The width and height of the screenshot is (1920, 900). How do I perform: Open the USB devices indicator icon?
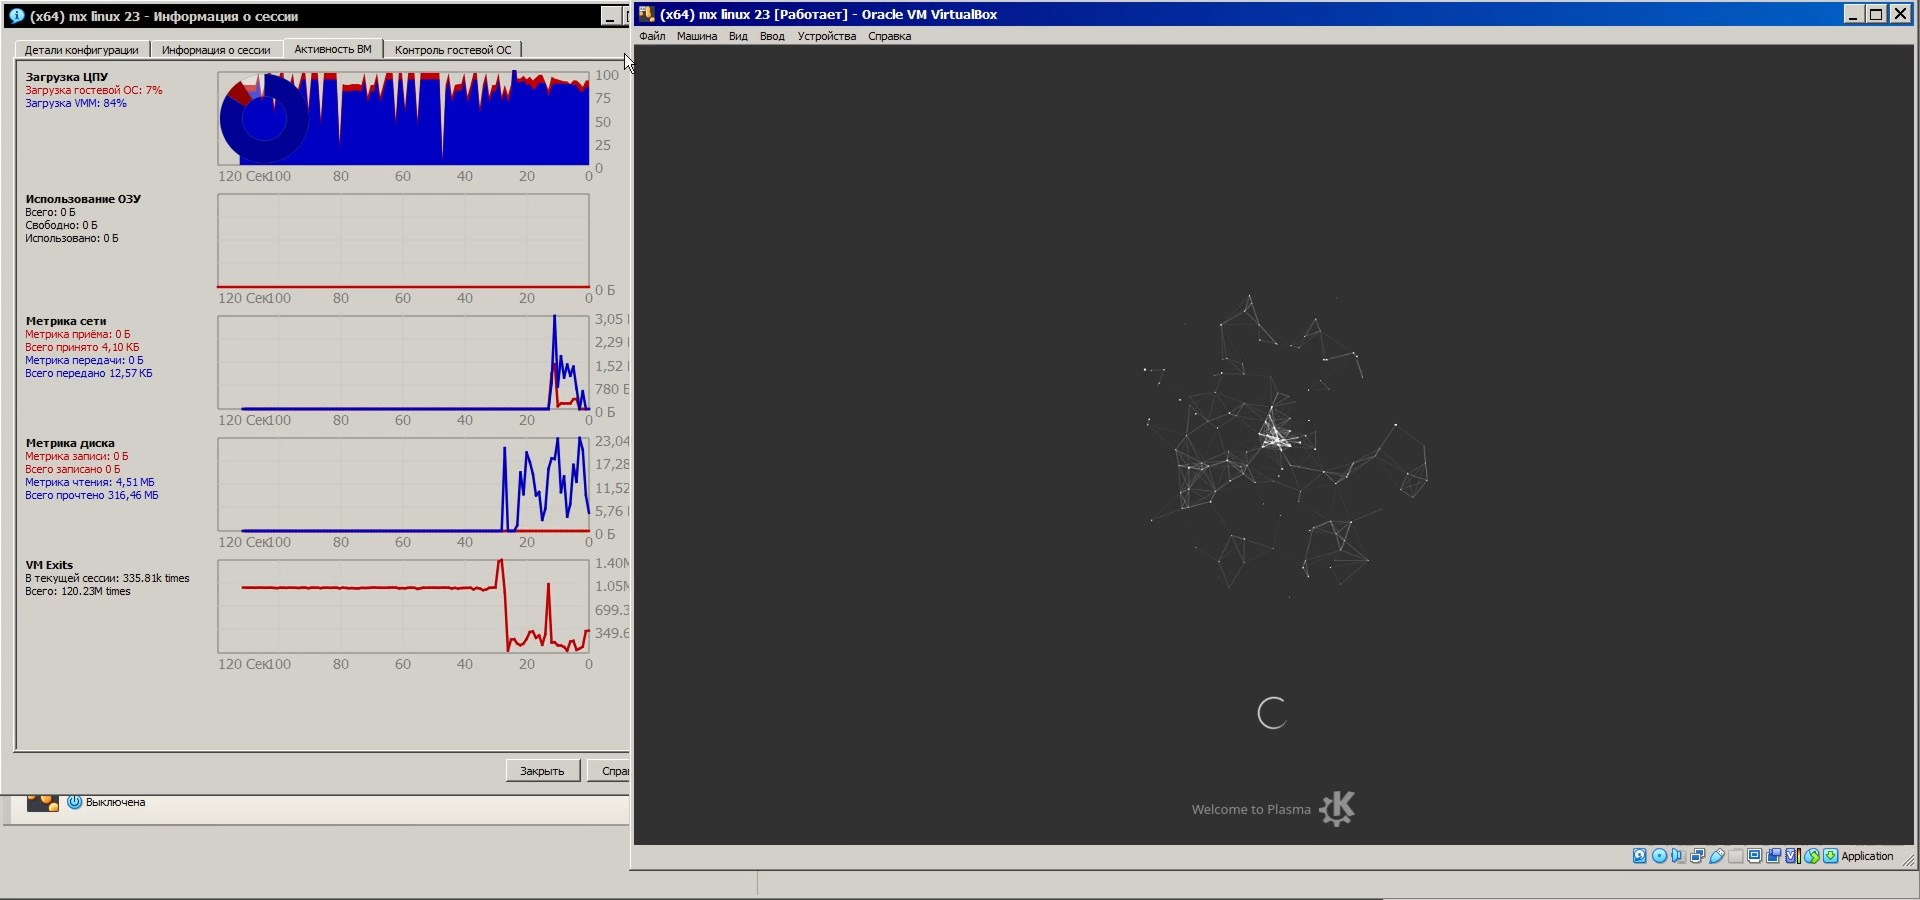pyautogui.click(x=1716, y=856)
